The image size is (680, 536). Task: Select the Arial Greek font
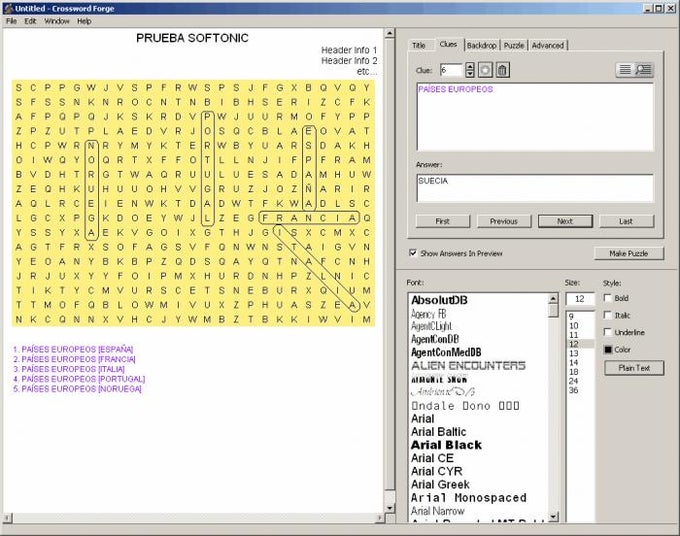pos(440,484)
